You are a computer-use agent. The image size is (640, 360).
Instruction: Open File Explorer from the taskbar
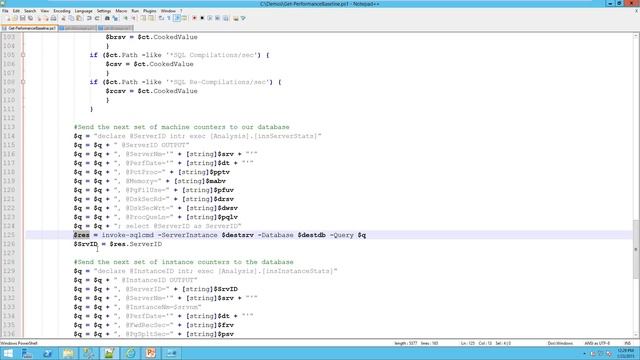pyautogui.click(x=68, y=353)
